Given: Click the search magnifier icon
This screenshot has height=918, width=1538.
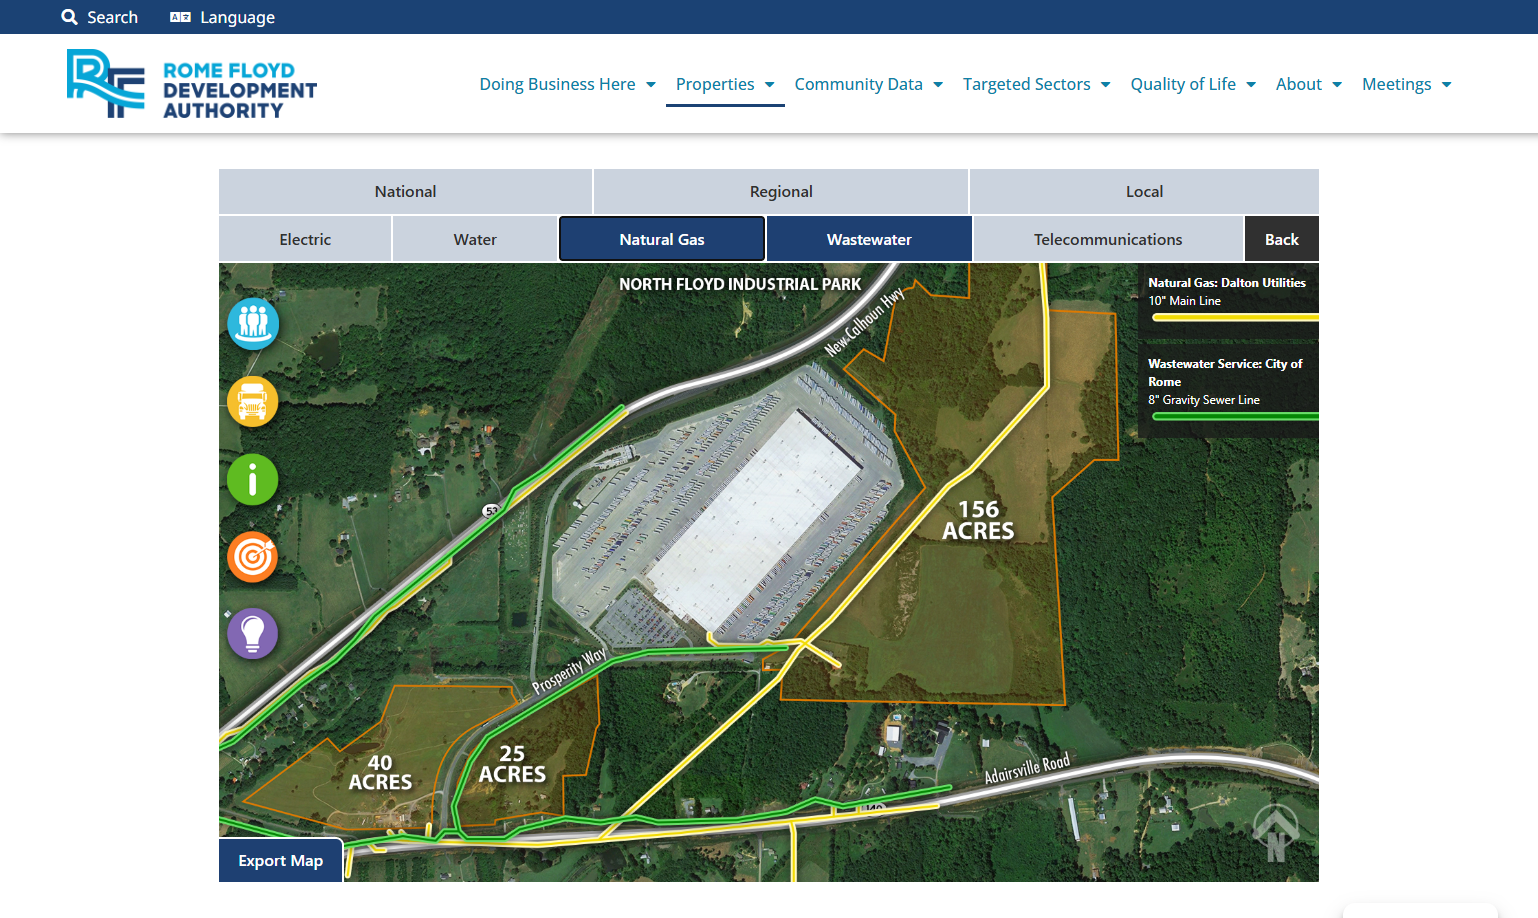Looking at the screenshot, I should (x=69, y=17).
